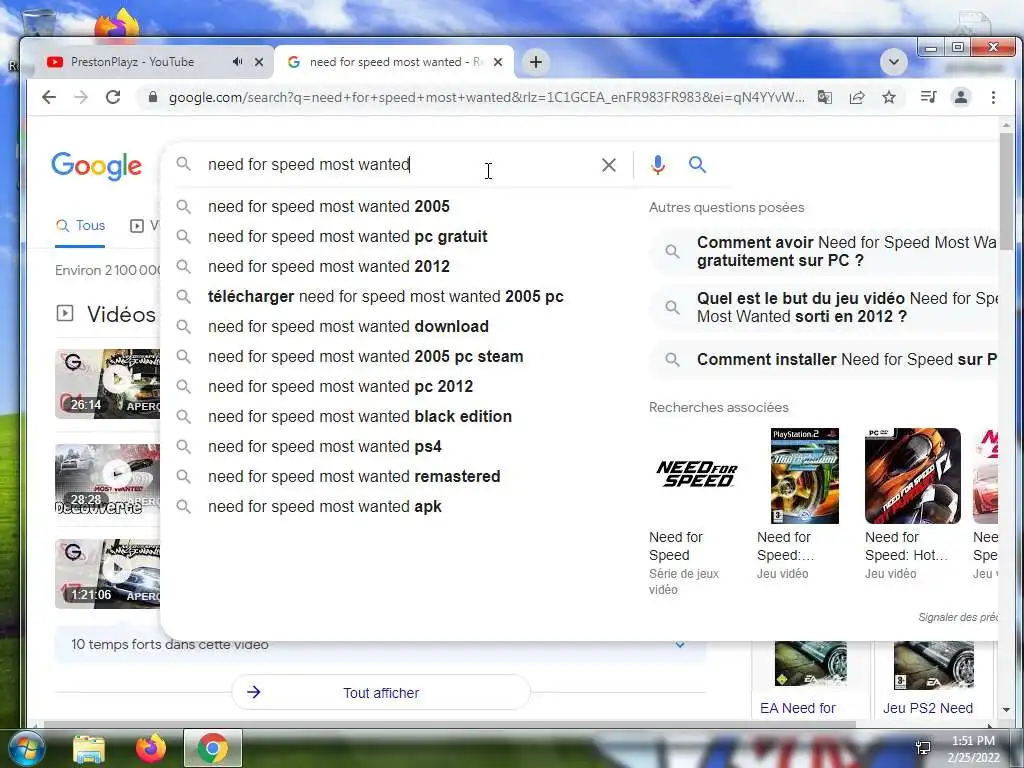Screen dimensions: 1024x768
Task: Choose the suggestion ending in just 2012
Action: (x=328, y=266)
